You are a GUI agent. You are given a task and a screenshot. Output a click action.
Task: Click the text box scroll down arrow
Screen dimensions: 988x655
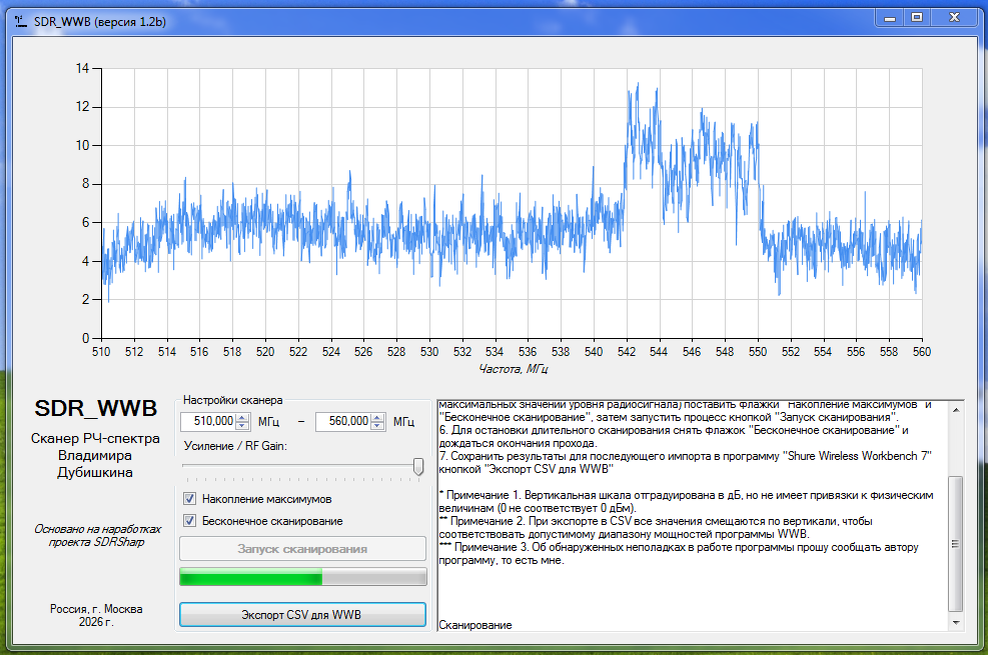(956, 623)
